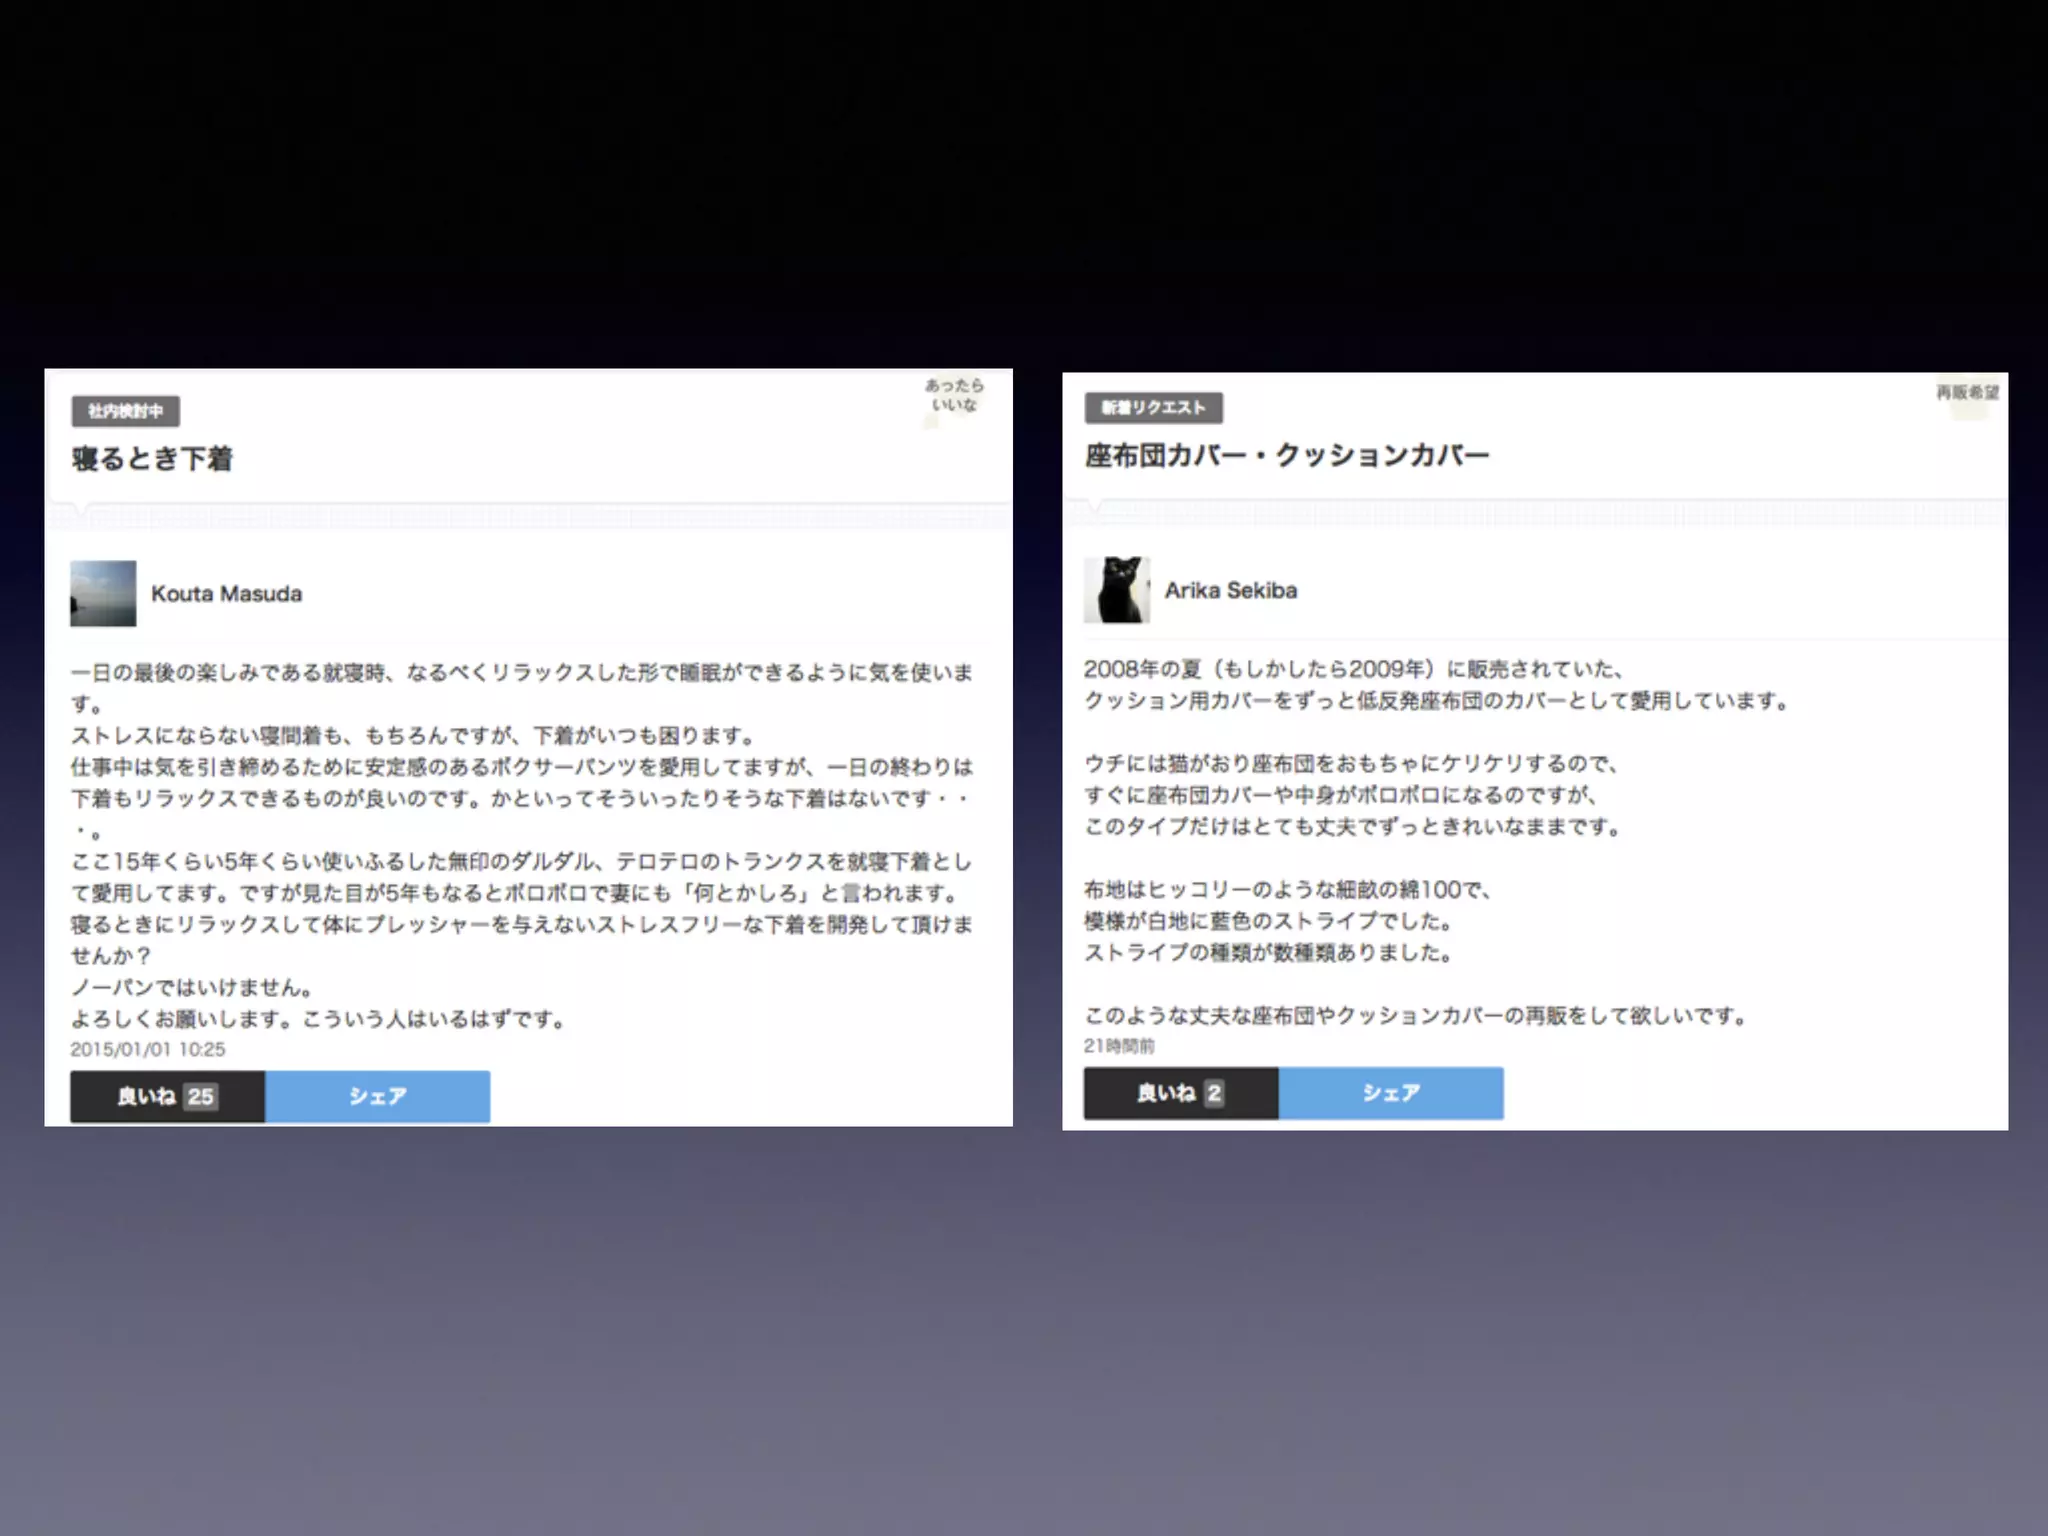Open the Arika Sekiba username link
Image resolution: width=2048 pixels, height=1536 pixels.
[x=1231, y=590]
